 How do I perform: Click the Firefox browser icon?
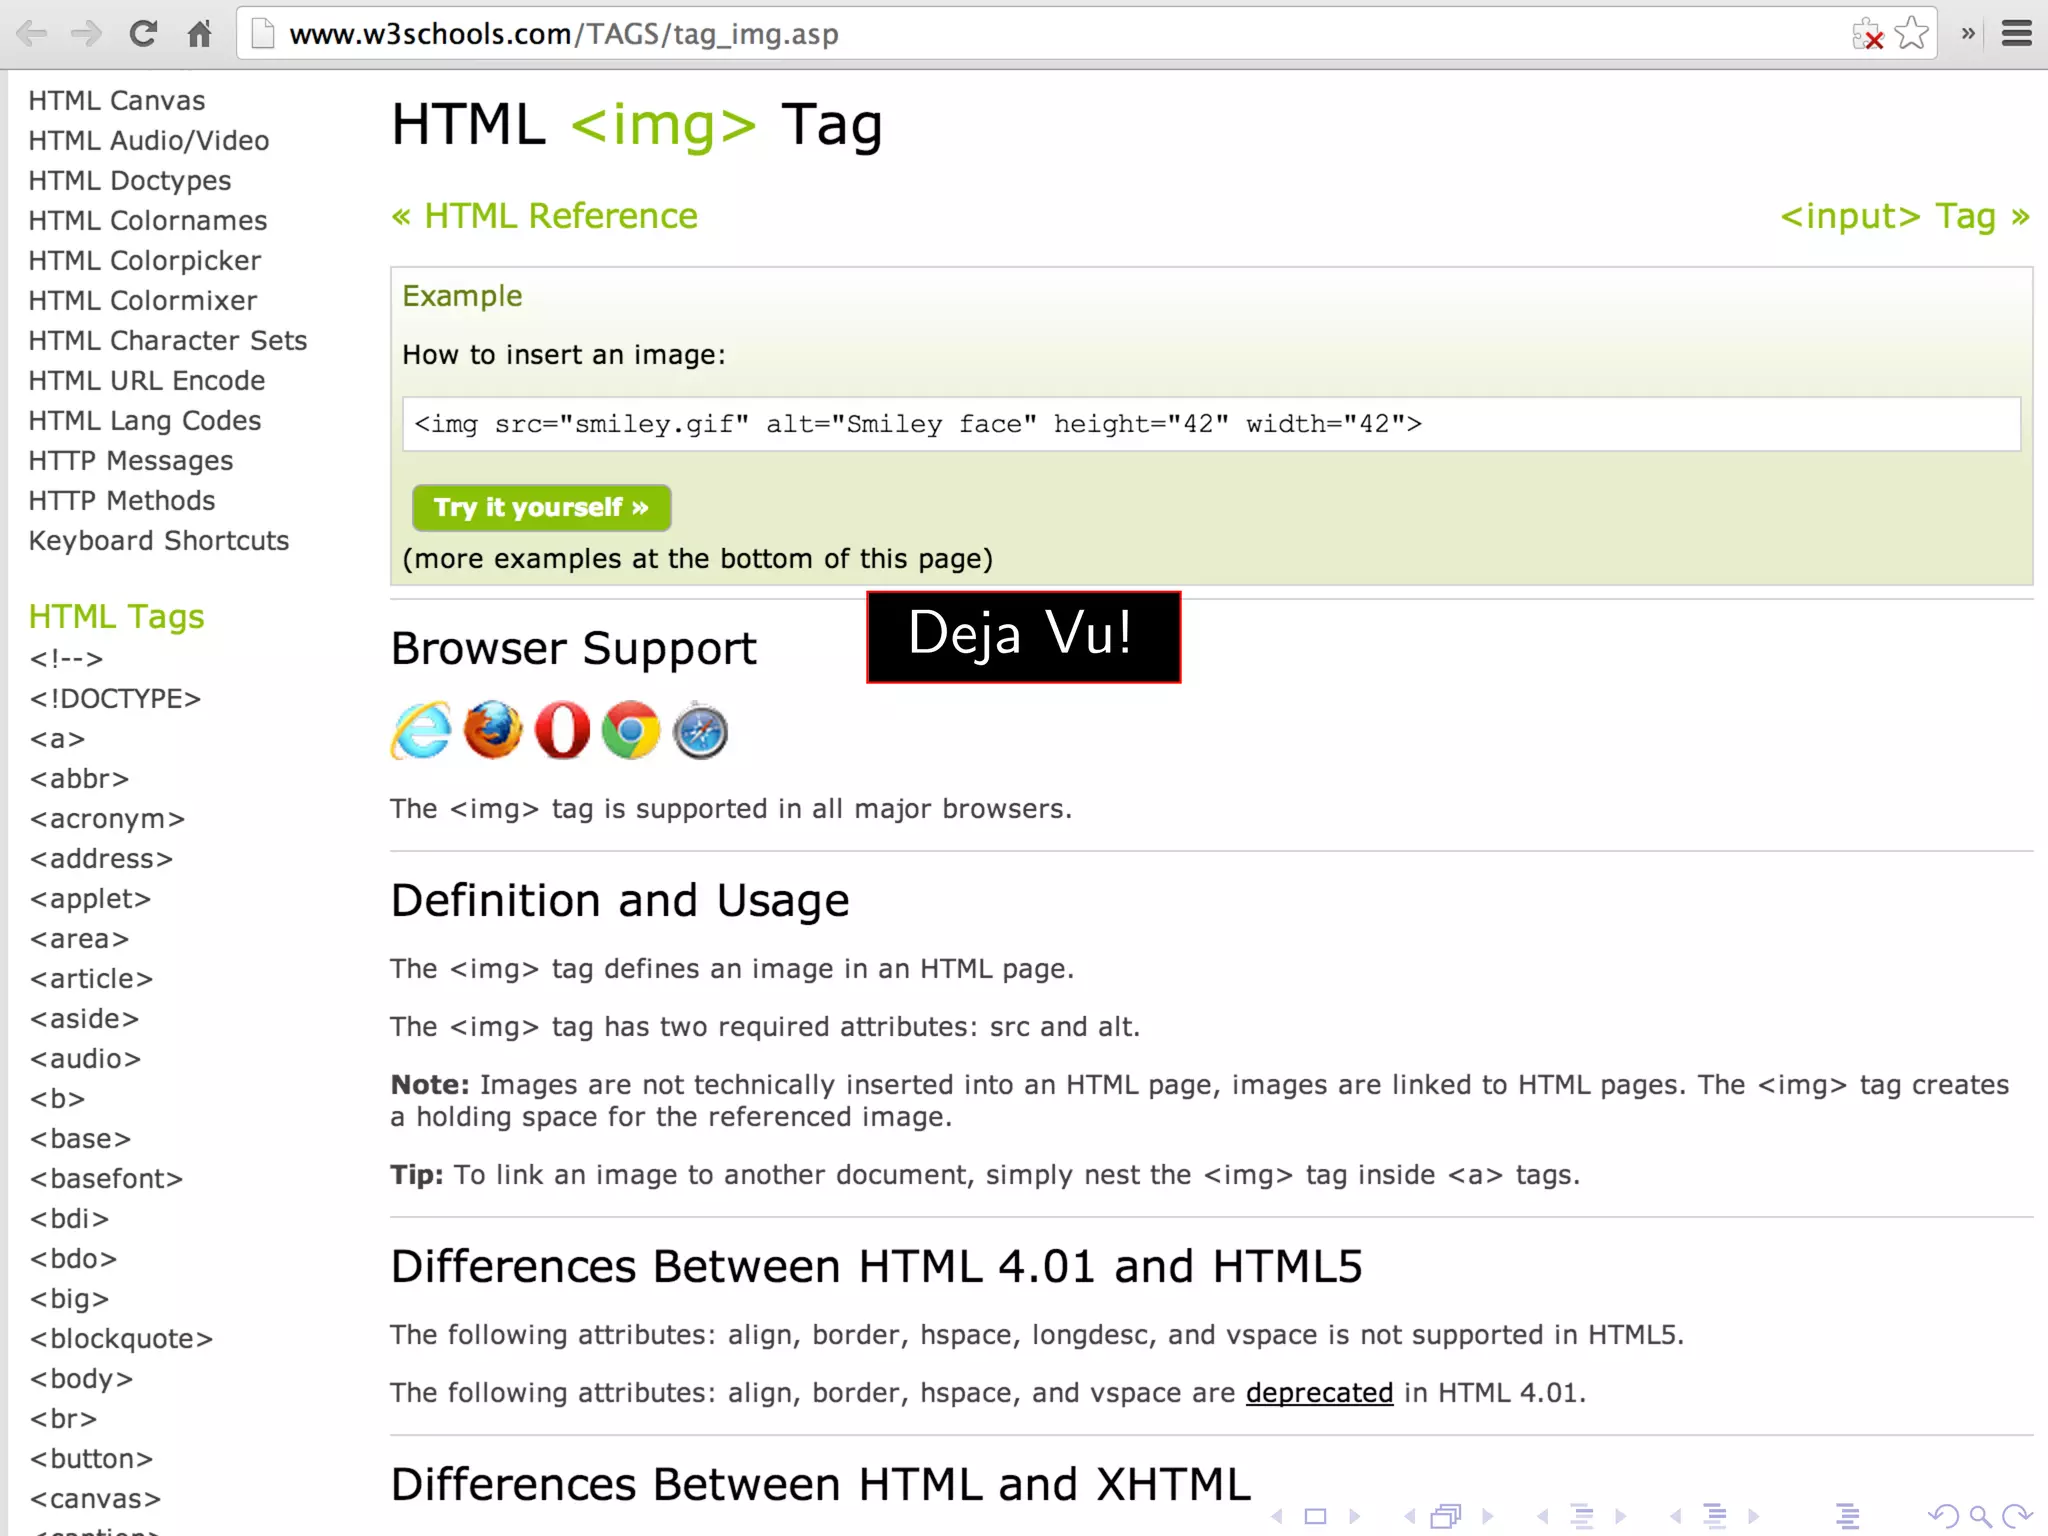pos(492,730)
